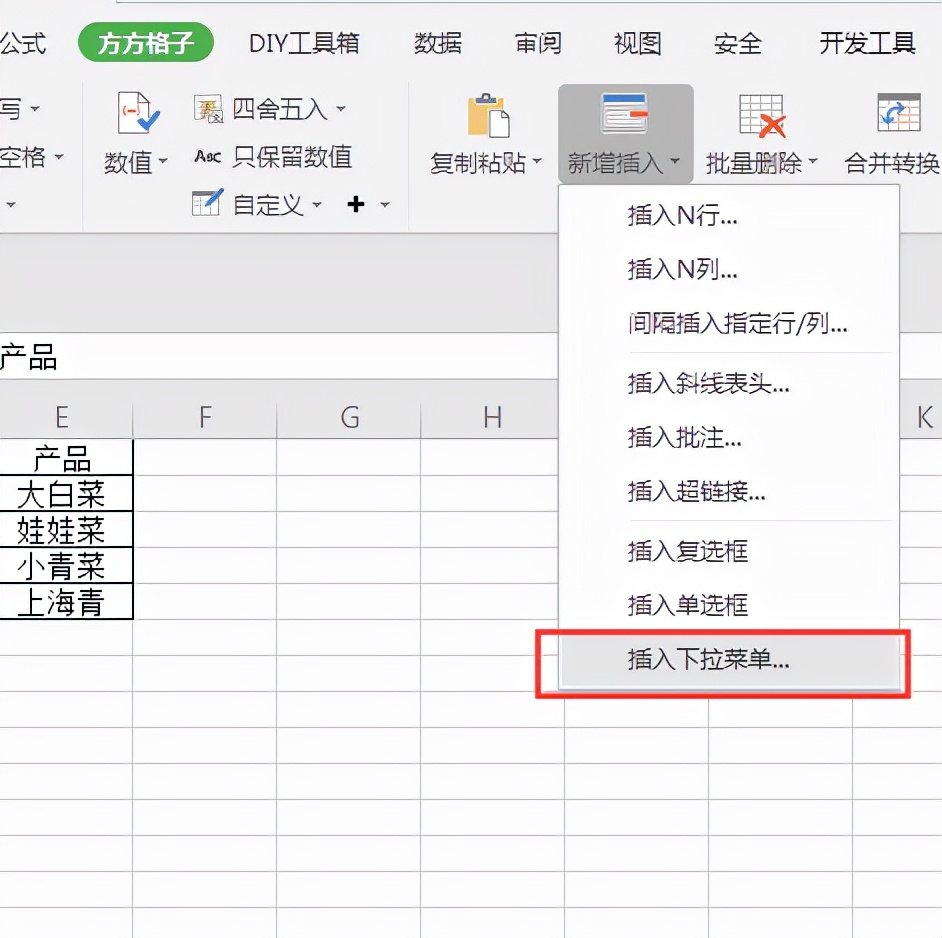Select the cell 娃娃菜

point(65,529)
